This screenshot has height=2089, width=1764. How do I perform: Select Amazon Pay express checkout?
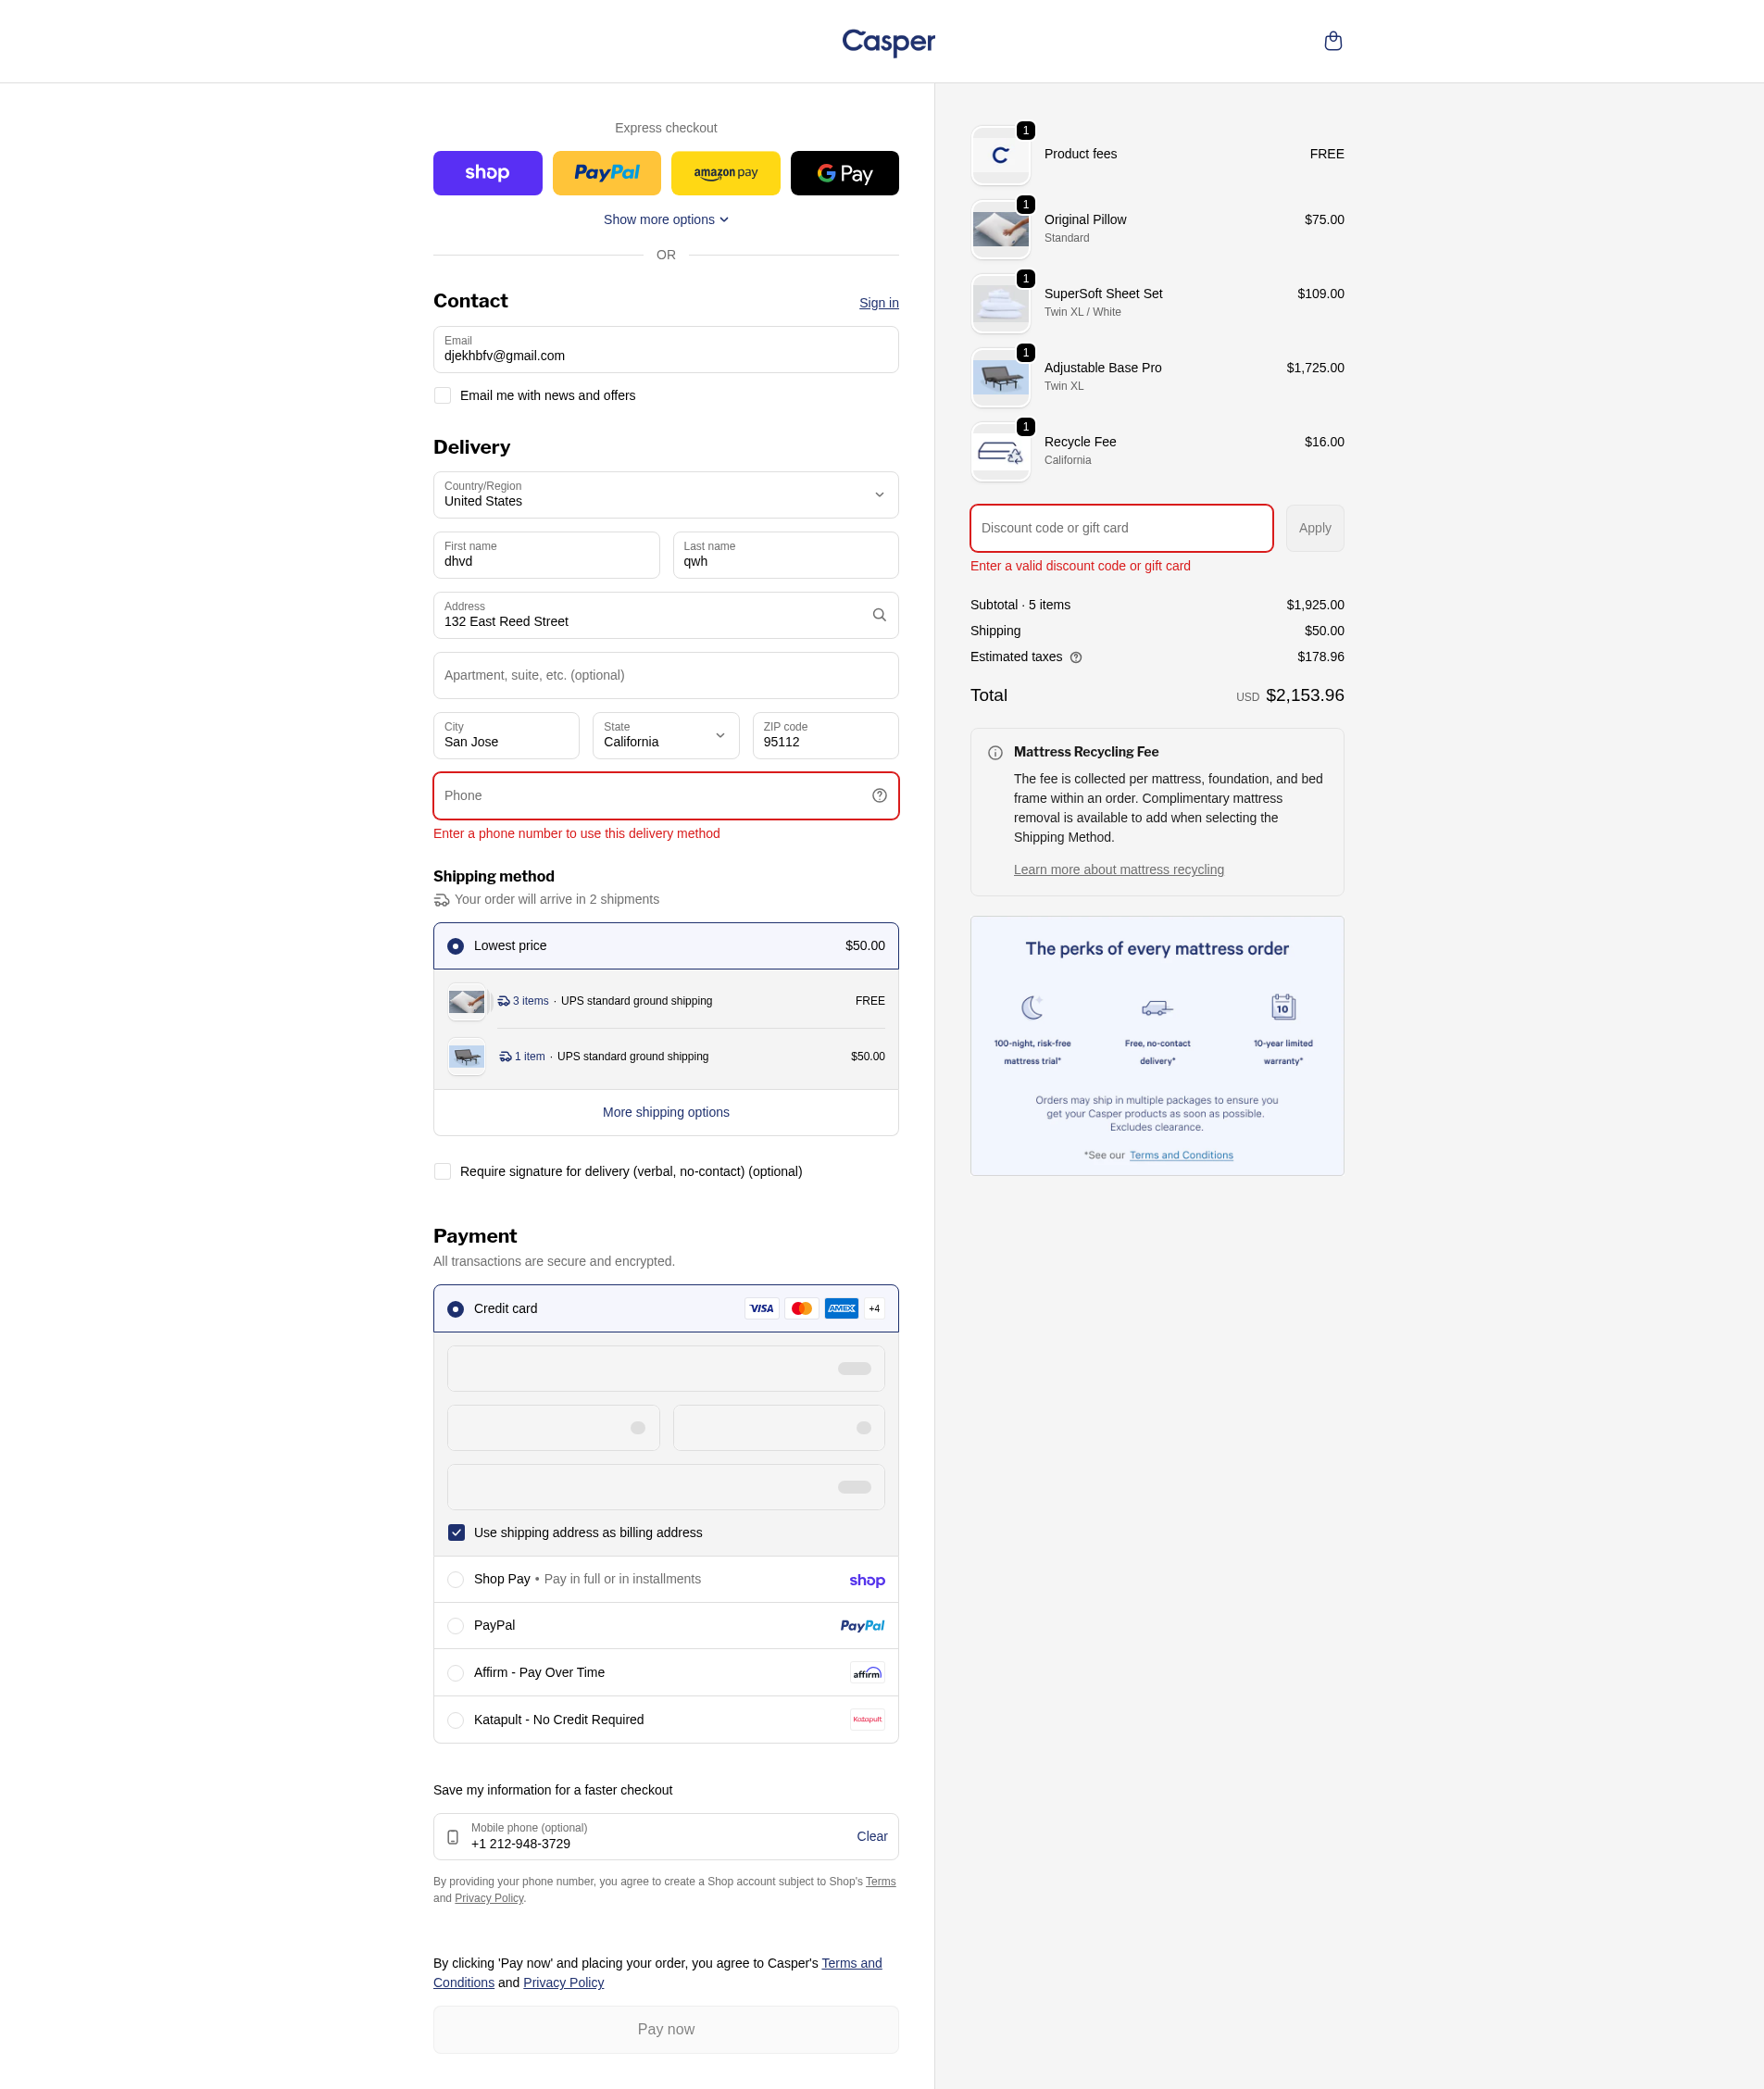pos(725,173)
